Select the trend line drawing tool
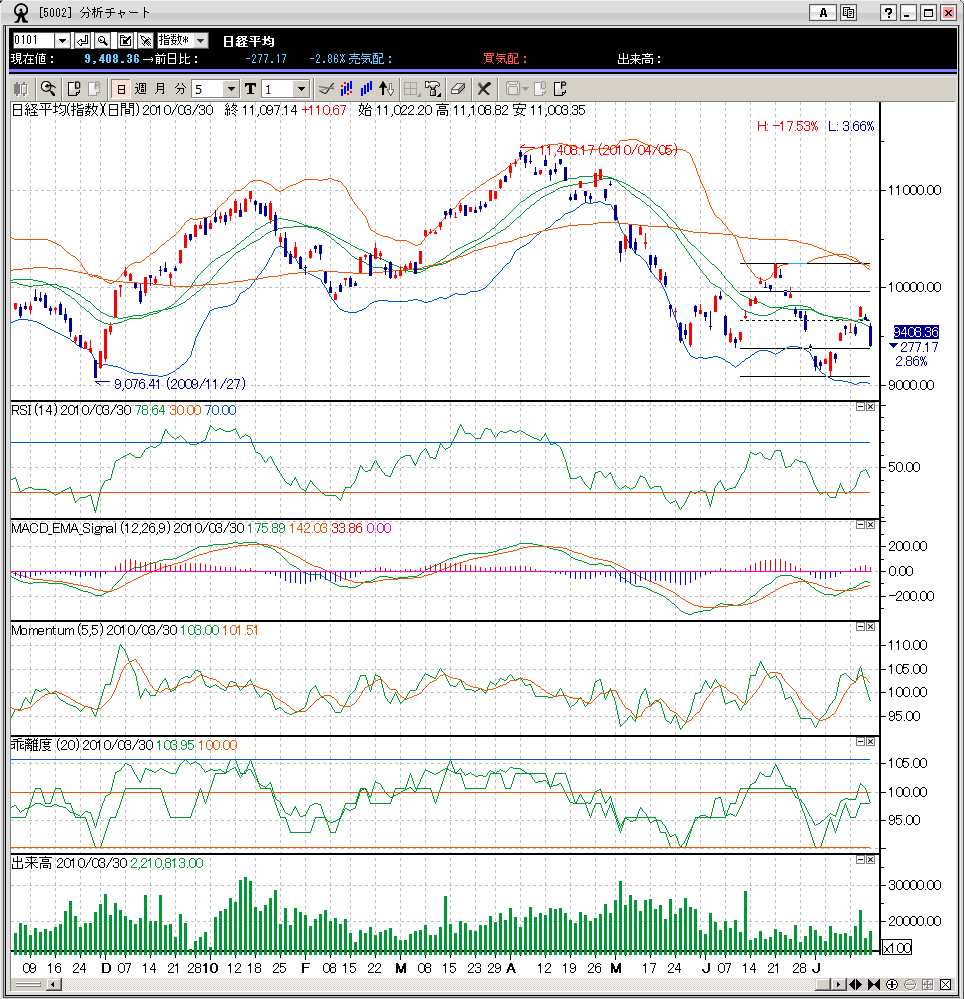This screenshot has height=999, width=964. [323, 88]
